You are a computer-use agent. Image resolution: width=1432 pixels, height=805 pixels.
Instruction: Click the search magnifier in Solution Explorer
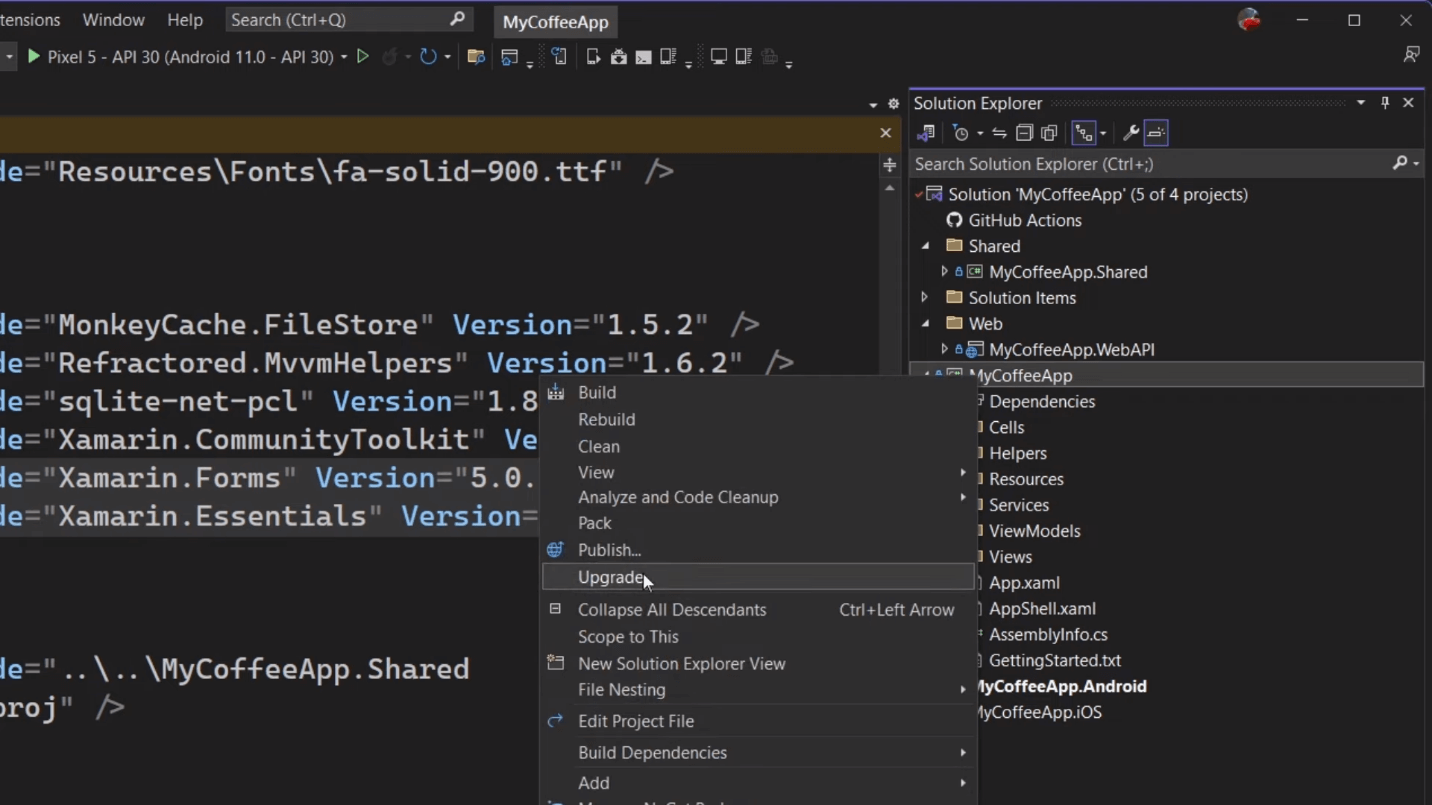coord(1400,163)
